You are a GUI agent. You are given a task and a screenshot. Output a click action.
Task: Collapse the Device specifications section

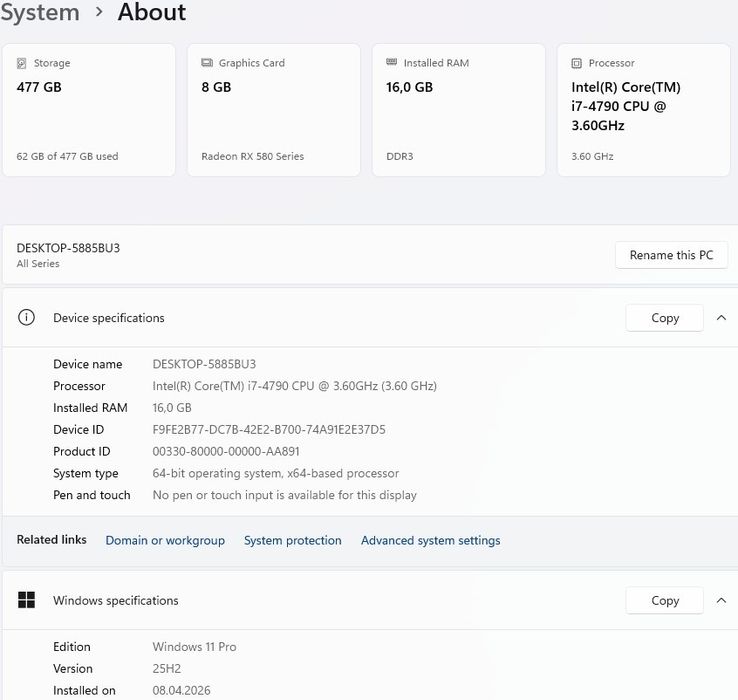click(721, 318)
